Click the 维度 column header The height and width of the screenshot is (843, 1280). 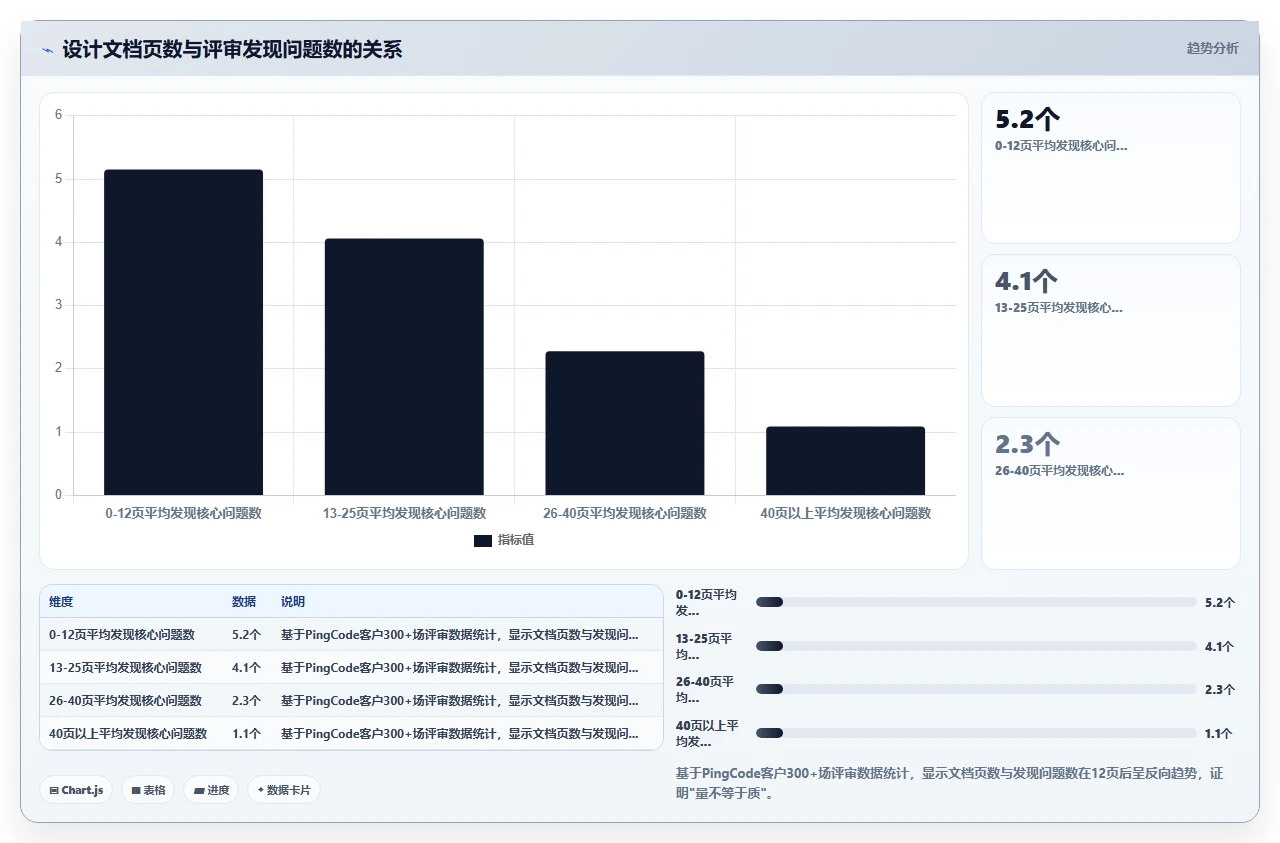(61, 602)
